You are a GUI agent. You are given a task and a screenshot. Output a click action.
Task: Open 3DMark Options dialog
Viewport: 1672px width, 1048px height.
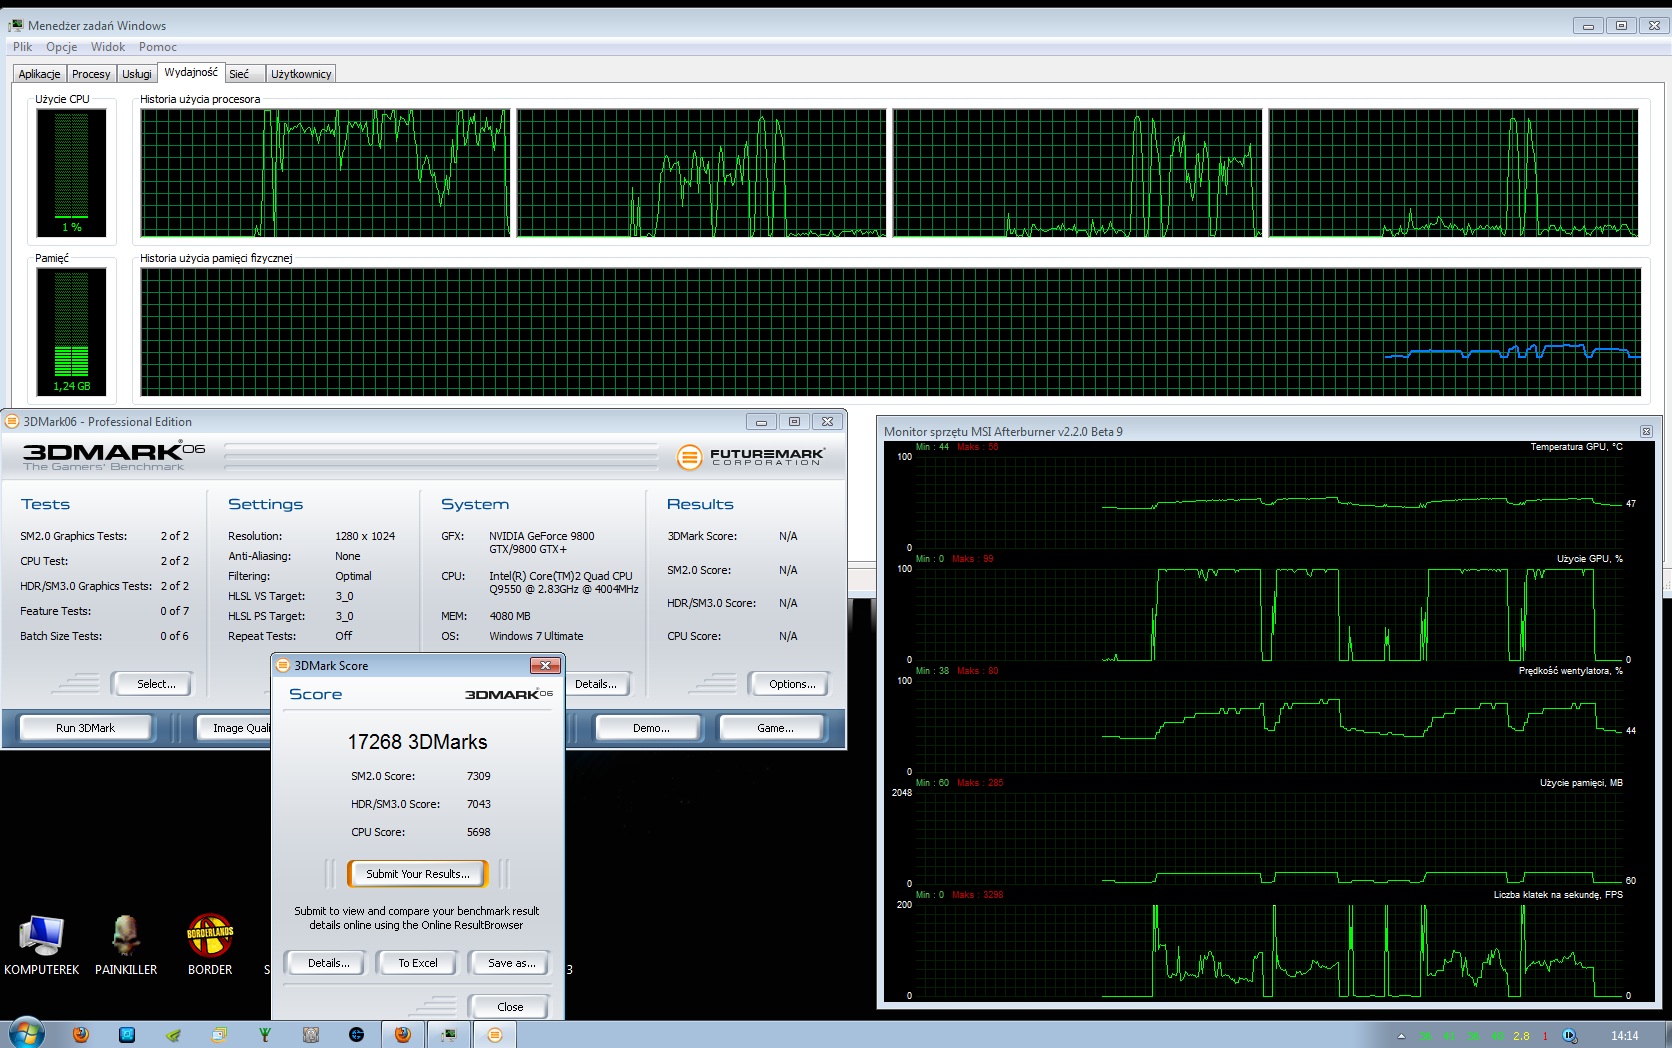(x=791, y=684)
